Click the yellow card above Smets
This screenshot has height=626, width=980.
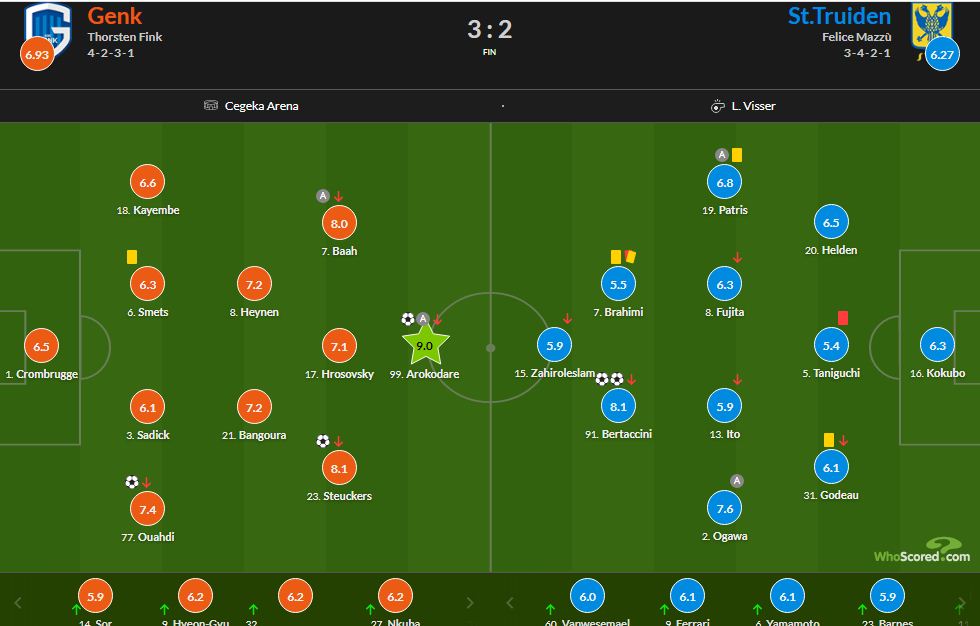pyautogui.click(x=132, y=257)
